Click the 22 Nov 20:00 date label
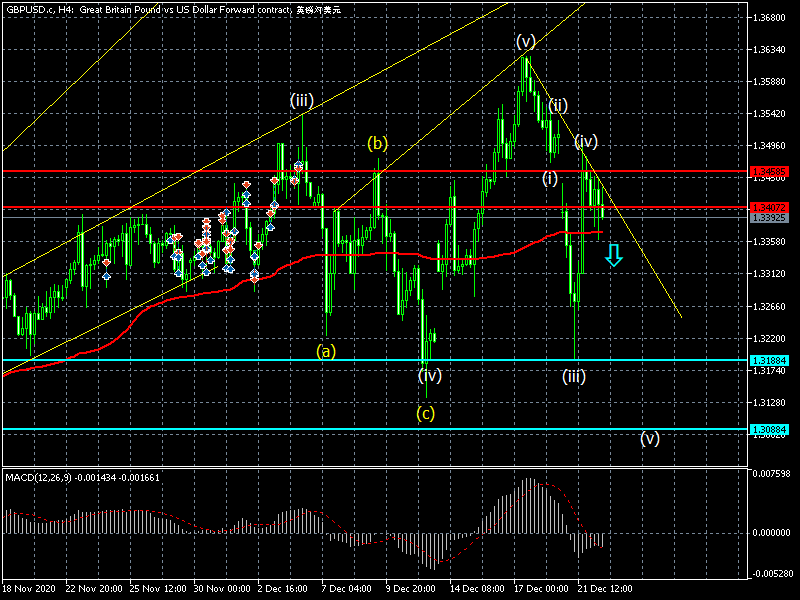Screen dimensions: 800x600 94,588
